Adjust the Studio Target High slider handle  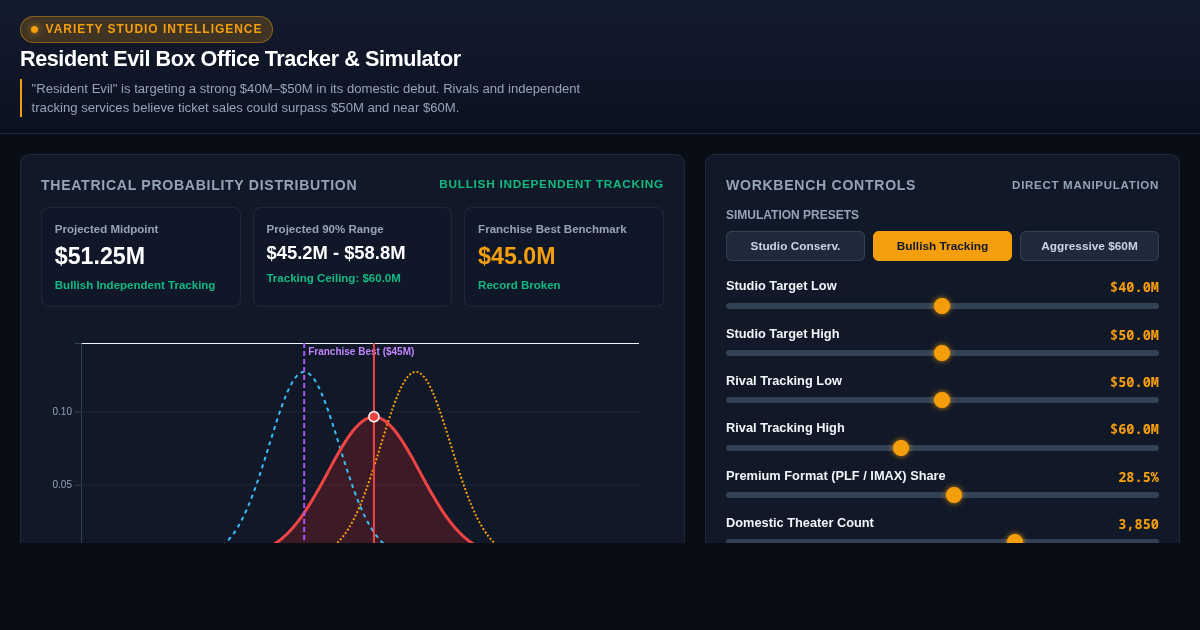(942, 353)
